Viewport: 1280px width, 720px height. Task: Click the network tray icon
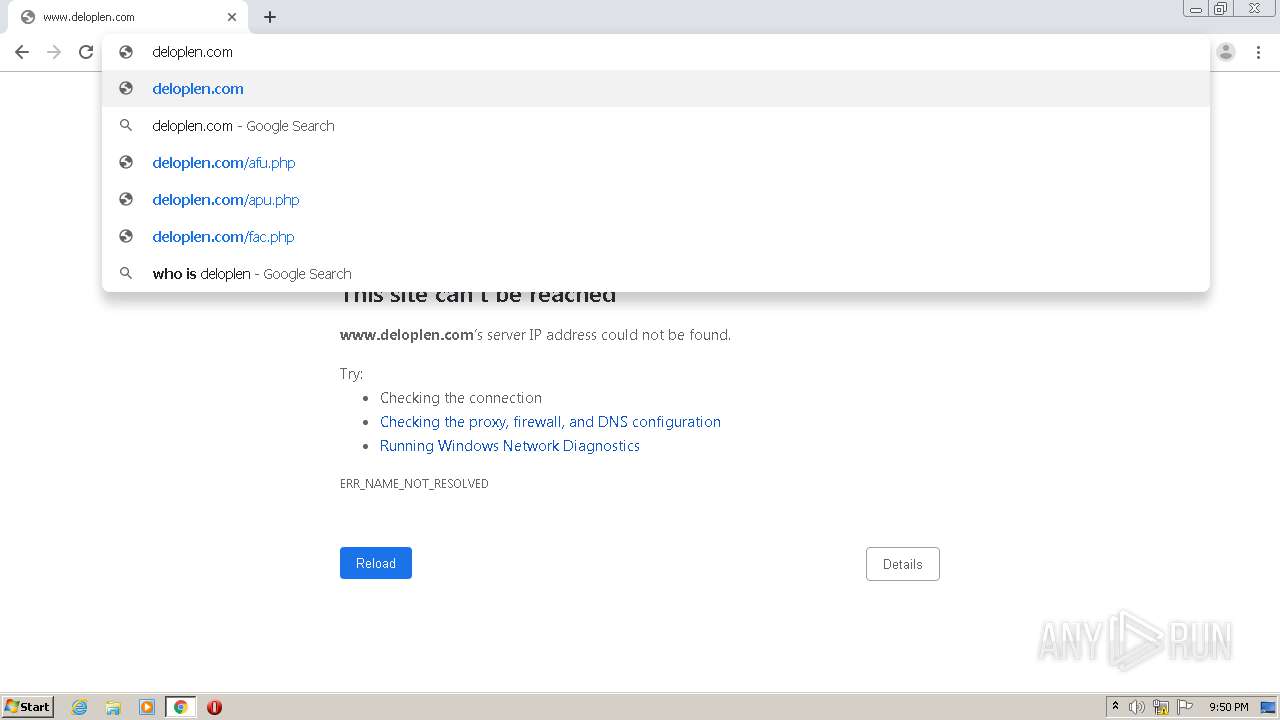(x=1161, y=707)
